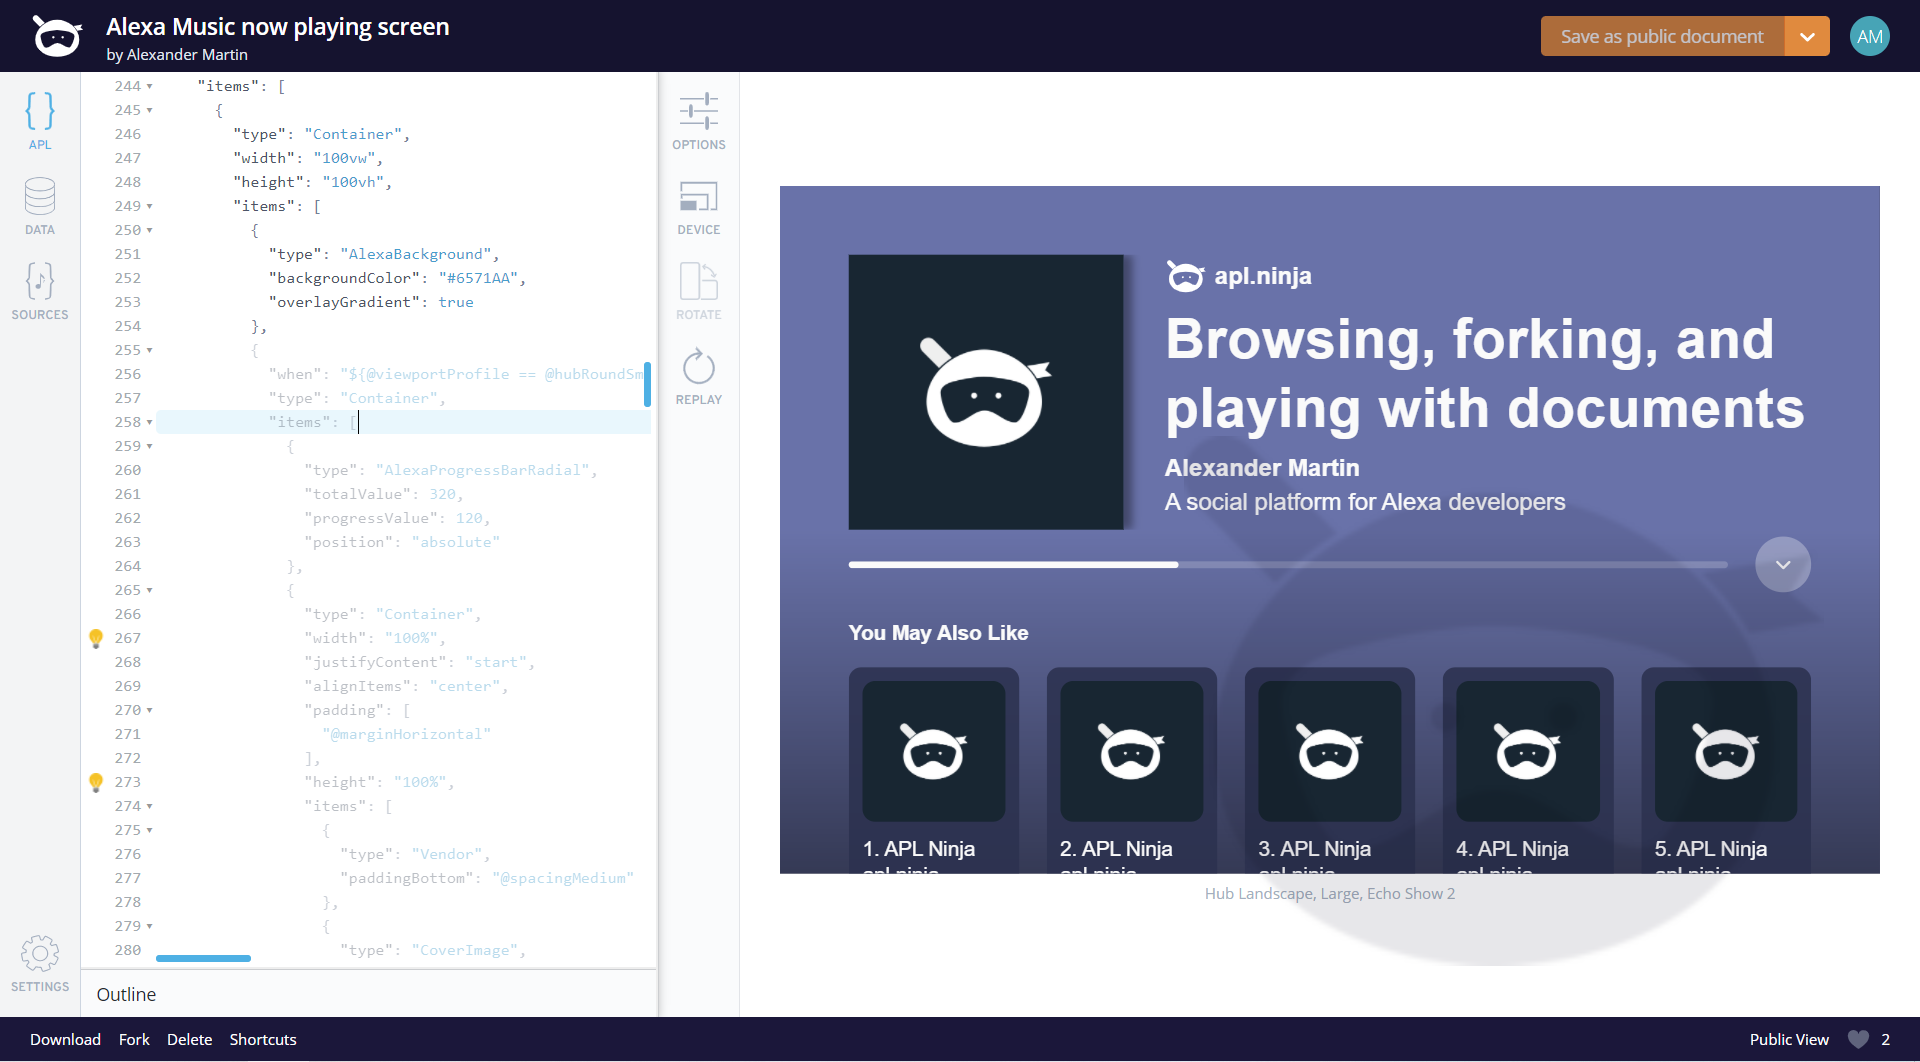Select the 3. APL Ninja card
Viewport: 1920px width, 1062px height.
pyautogui.click(x=1330, y=770)
